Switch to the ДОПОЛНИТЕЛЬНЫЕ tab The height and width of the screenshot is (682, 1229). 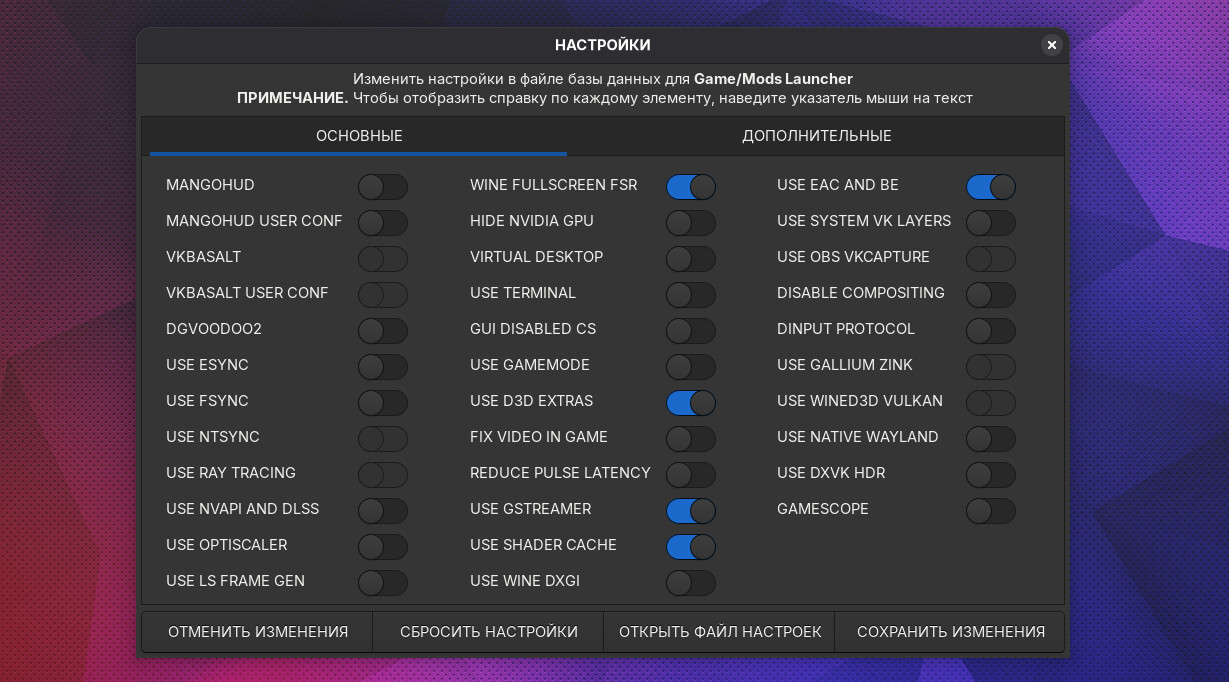point(816,136)
